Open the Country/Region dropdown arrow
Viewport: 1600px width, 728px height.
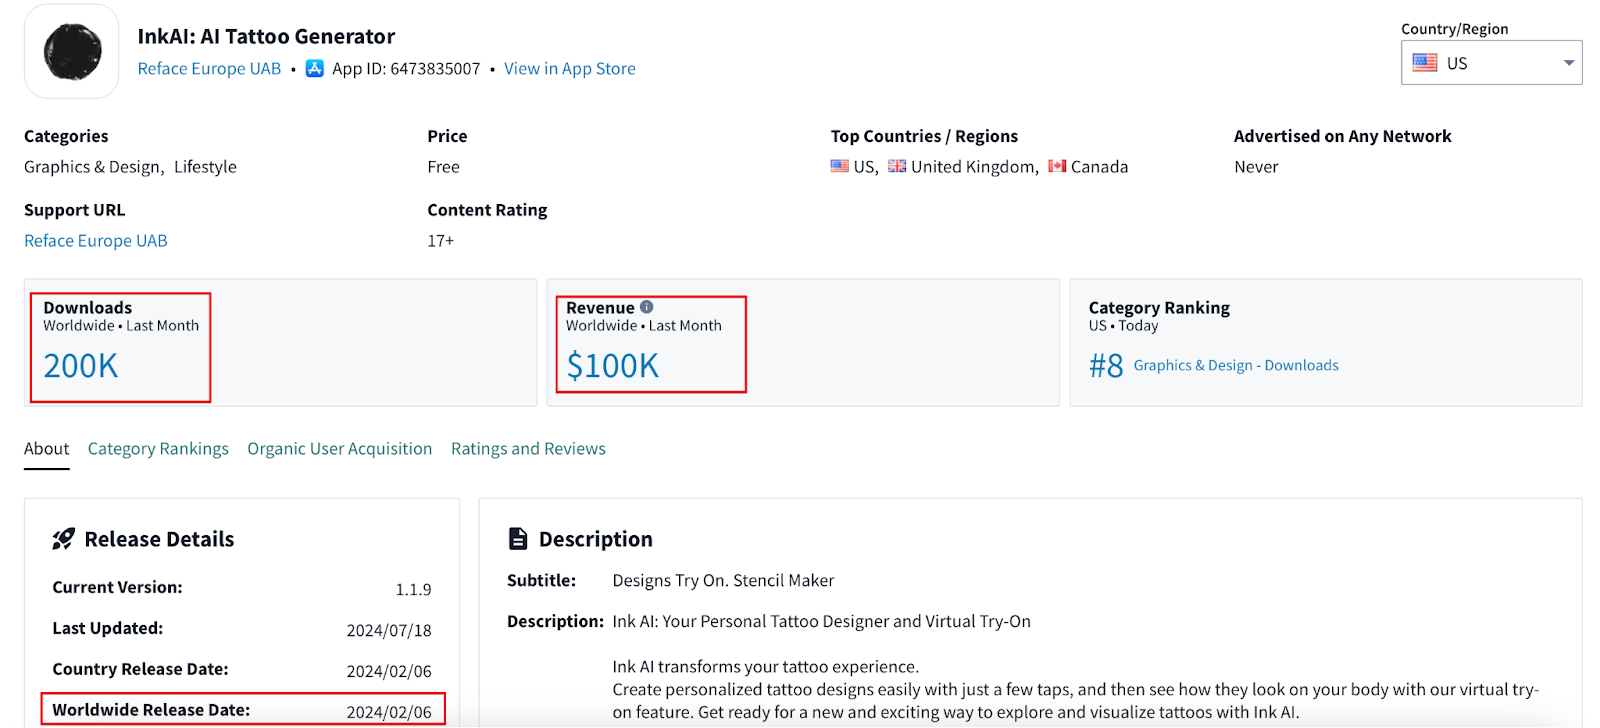(1569, 63)
